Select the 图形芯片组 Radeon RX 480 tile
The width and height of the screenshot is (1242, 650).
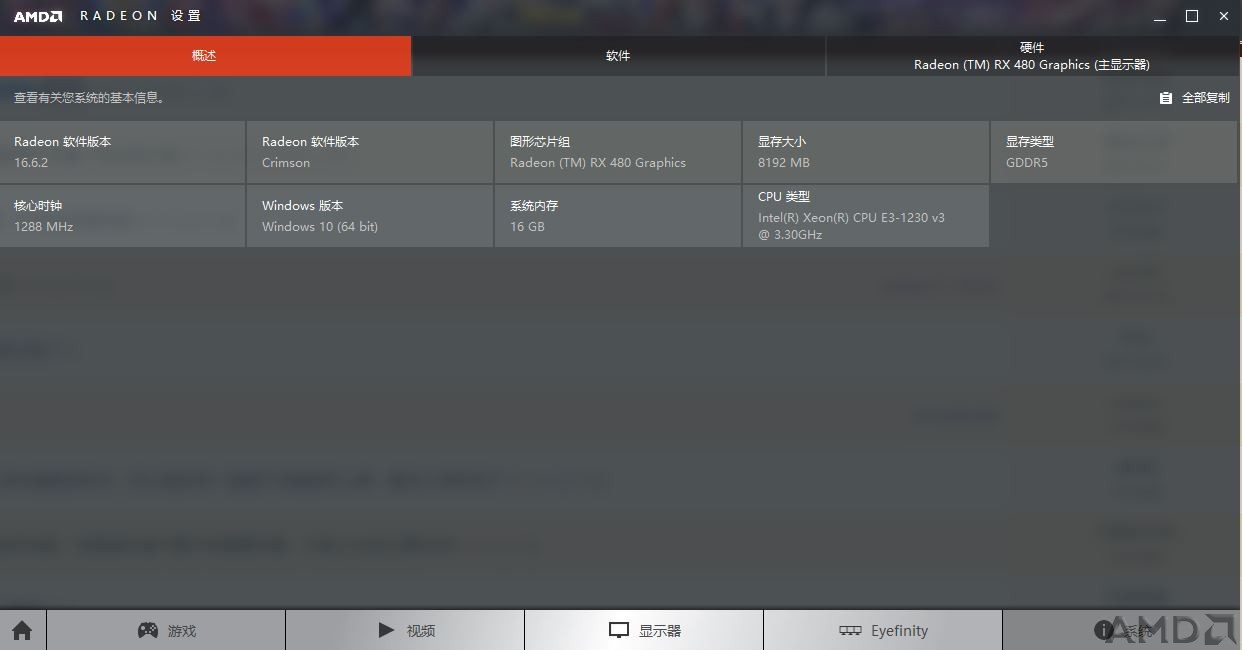618,152
